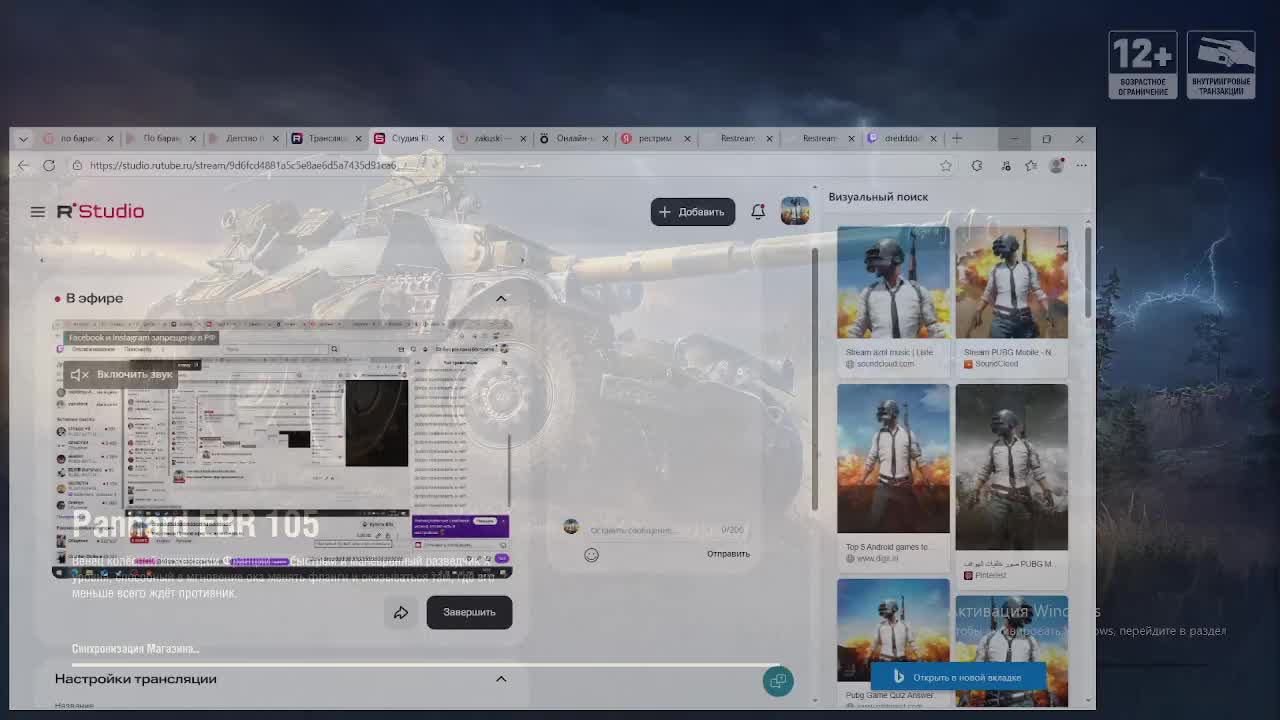This screenshot has width=1280, height=720.
Task: Close the Студия R tab
Action: [x=440, y=138]
